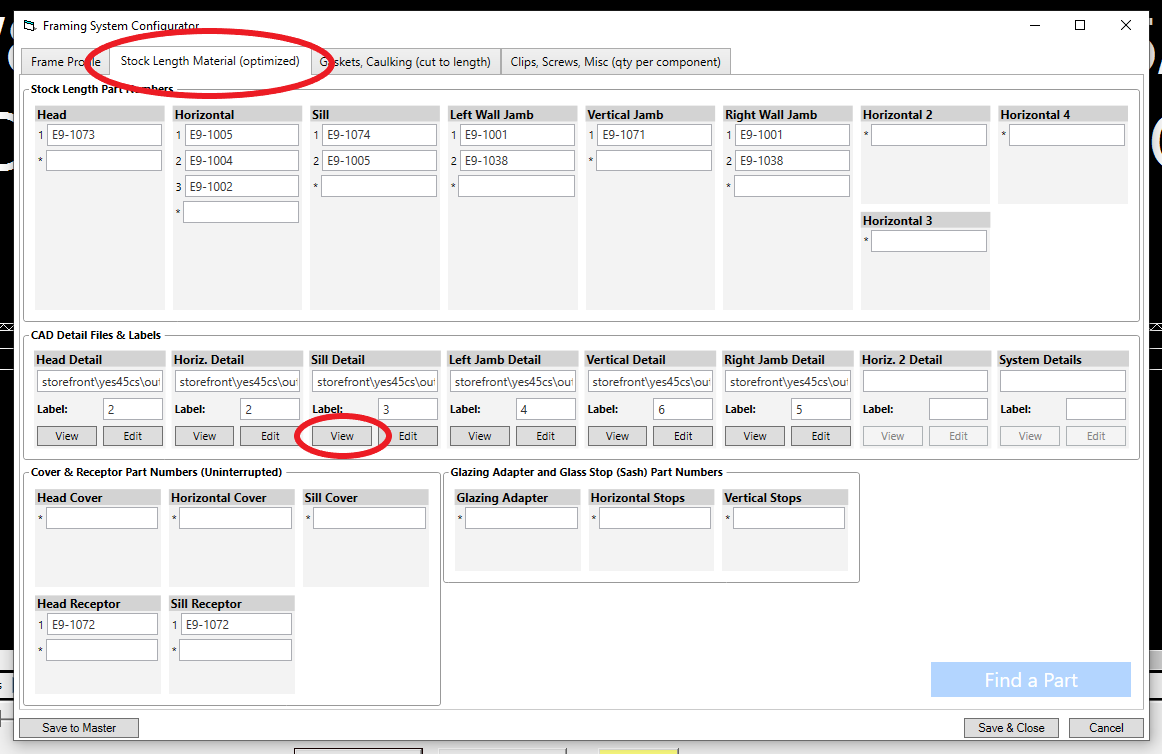The width and height of the screenshot is (1162, 754).
Task: Click the Vertical Detail label field
Action: pyautogui.click(x=683, y=409)
